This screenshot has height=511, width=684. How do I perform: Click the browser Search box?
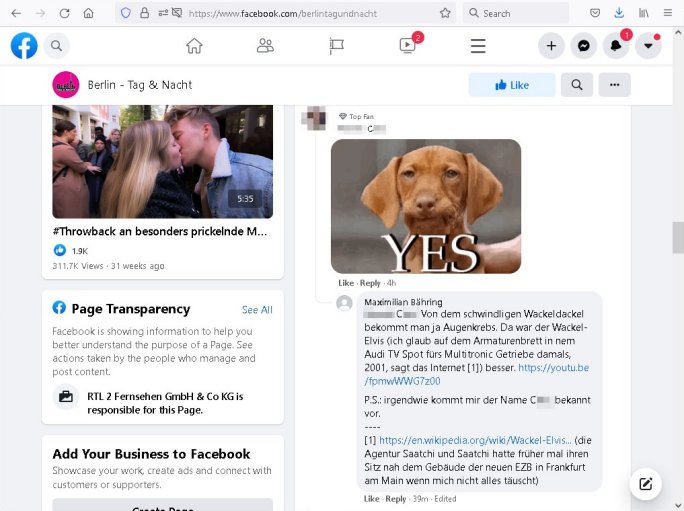tap(515, 13)
